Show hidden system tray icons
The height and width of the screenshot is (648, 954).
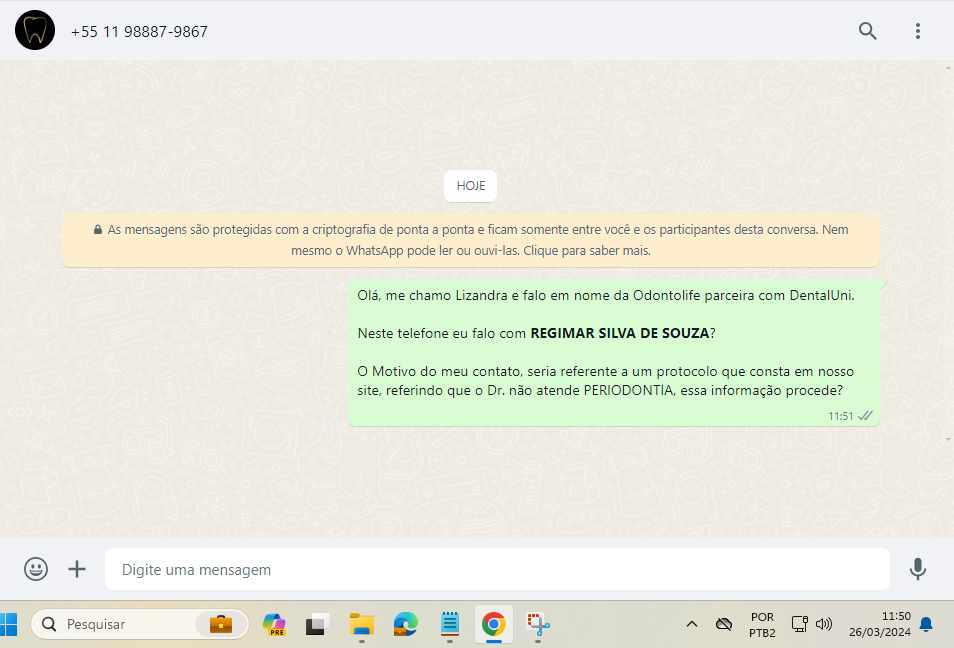[x=692, y=624]
